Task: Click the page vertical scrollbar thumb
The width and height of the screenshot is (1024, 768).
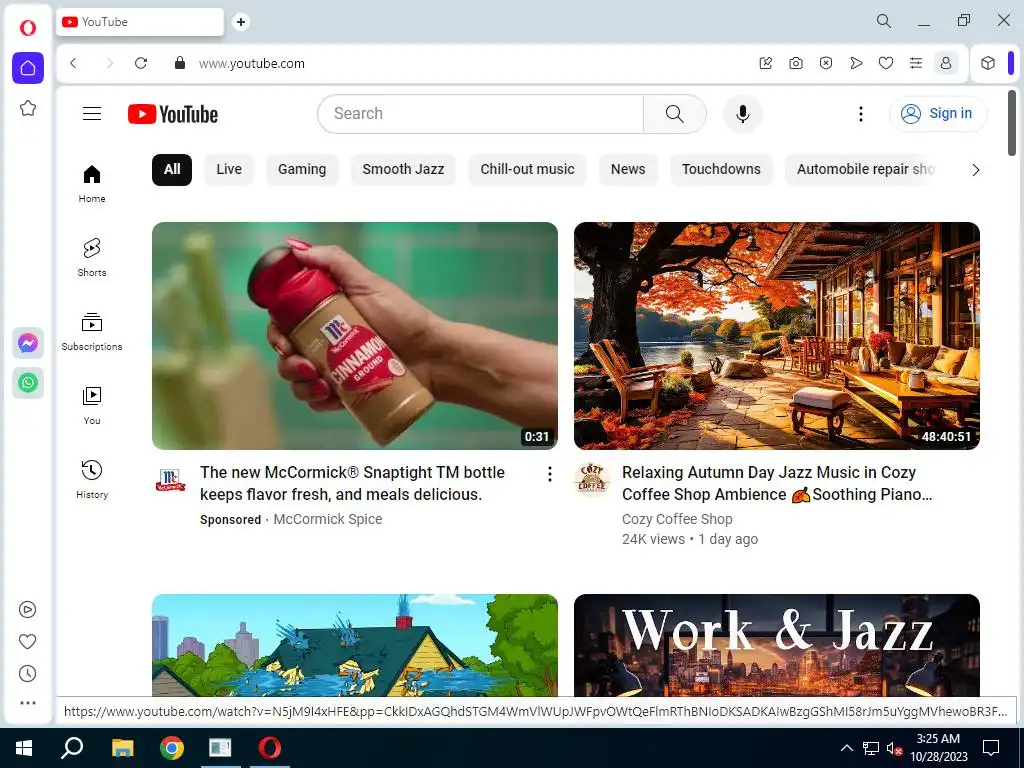Action: [1012, 123]
